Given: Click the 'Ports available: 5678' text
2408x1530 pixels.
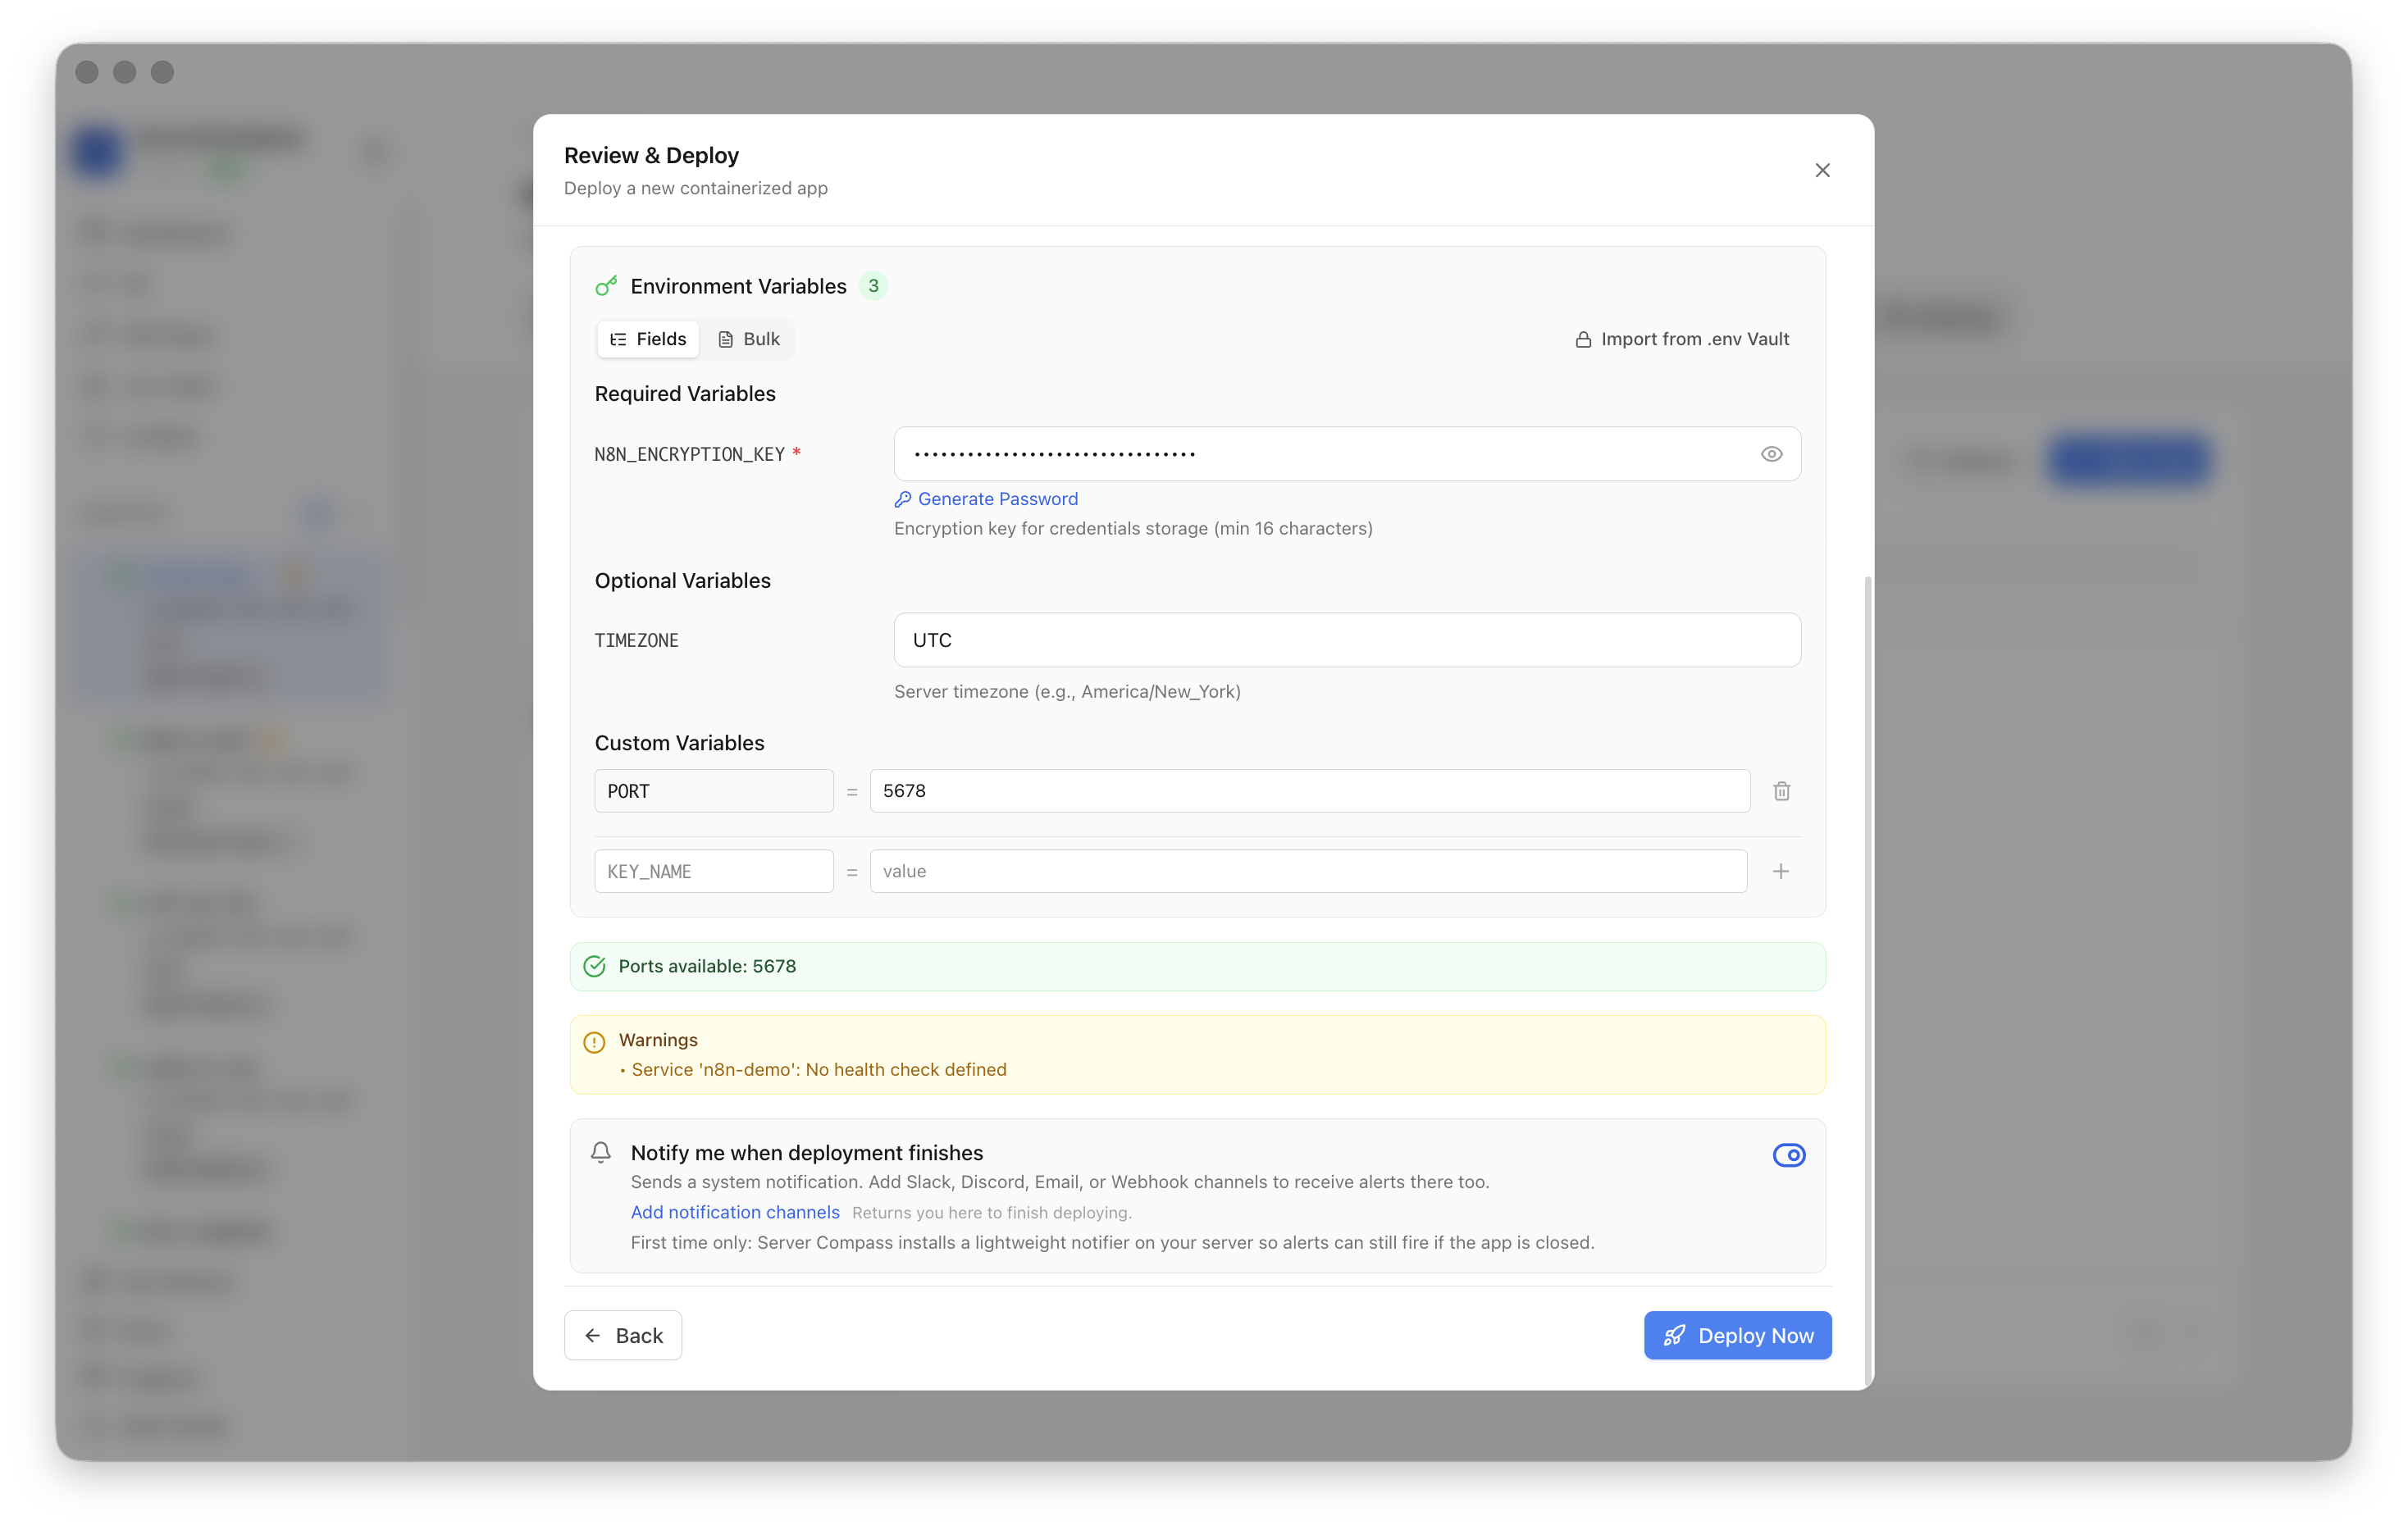Looking at the screenshot, I should pyautogui.click(x=707, y=966).
